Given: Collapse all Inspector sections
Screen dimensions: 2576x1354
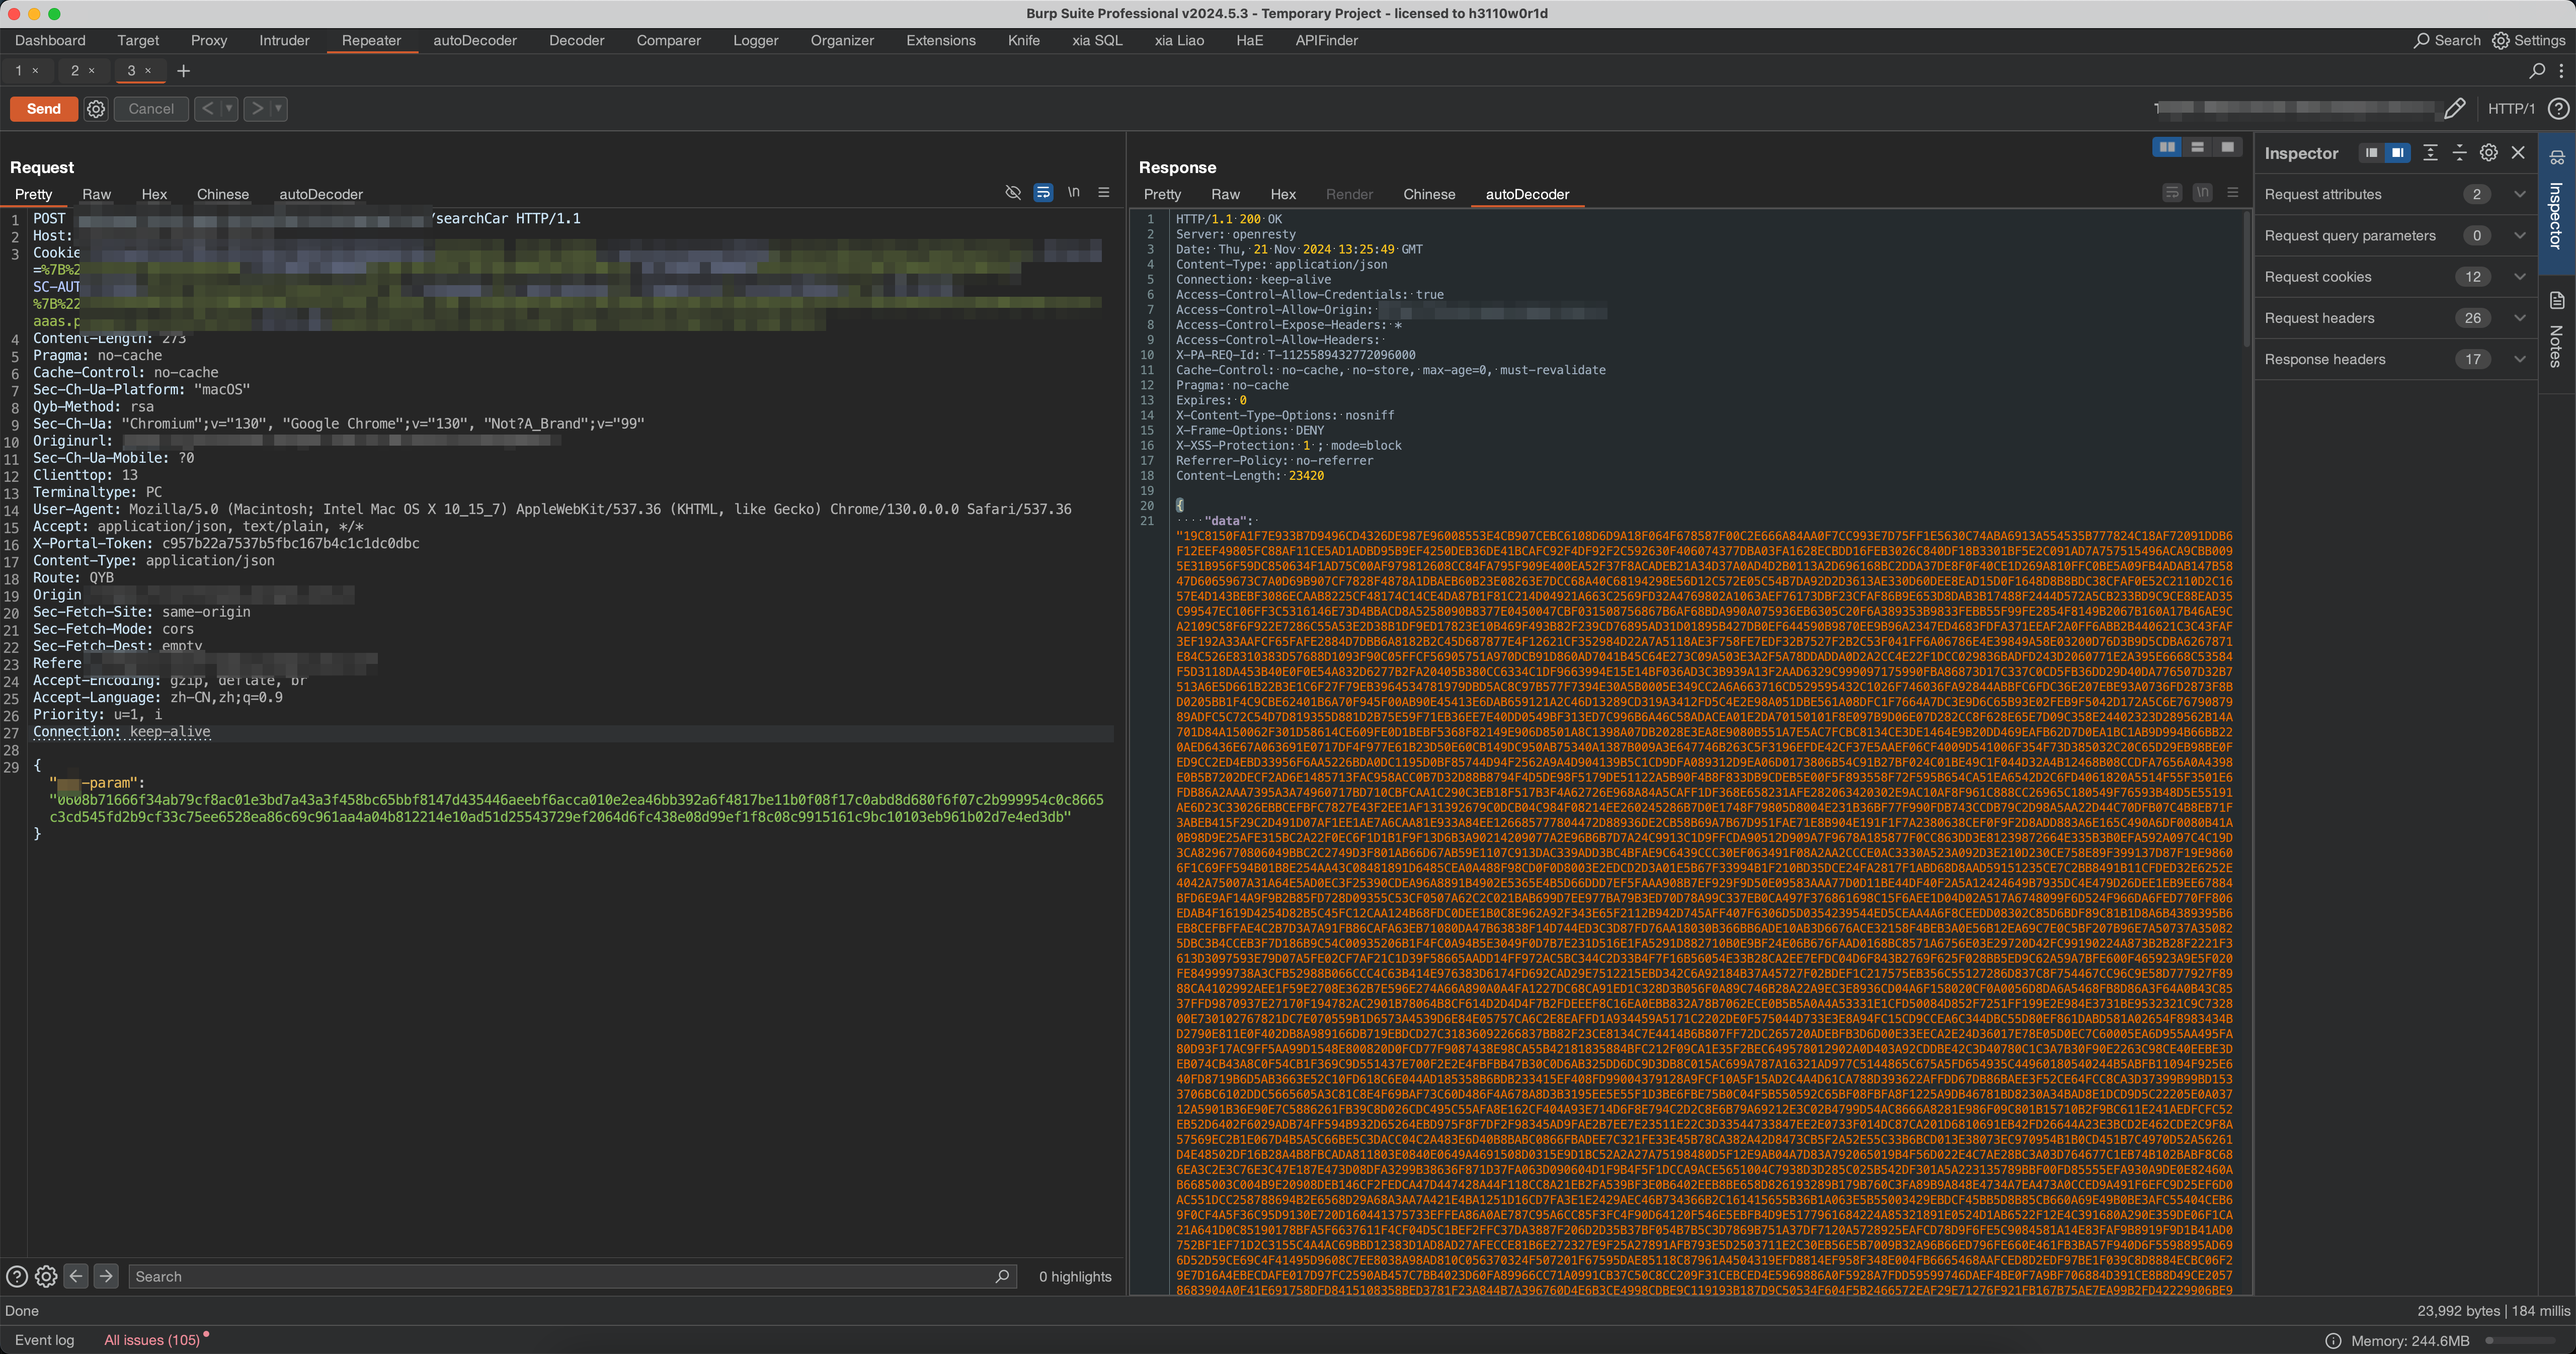Looking at the screenshot, I should click(x=2459, y=153).
